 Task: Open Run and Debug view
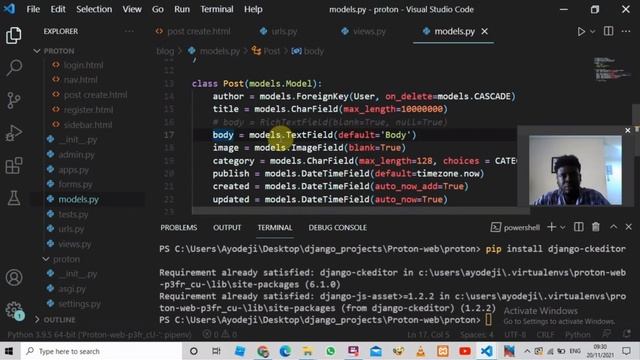pos(14,133)
